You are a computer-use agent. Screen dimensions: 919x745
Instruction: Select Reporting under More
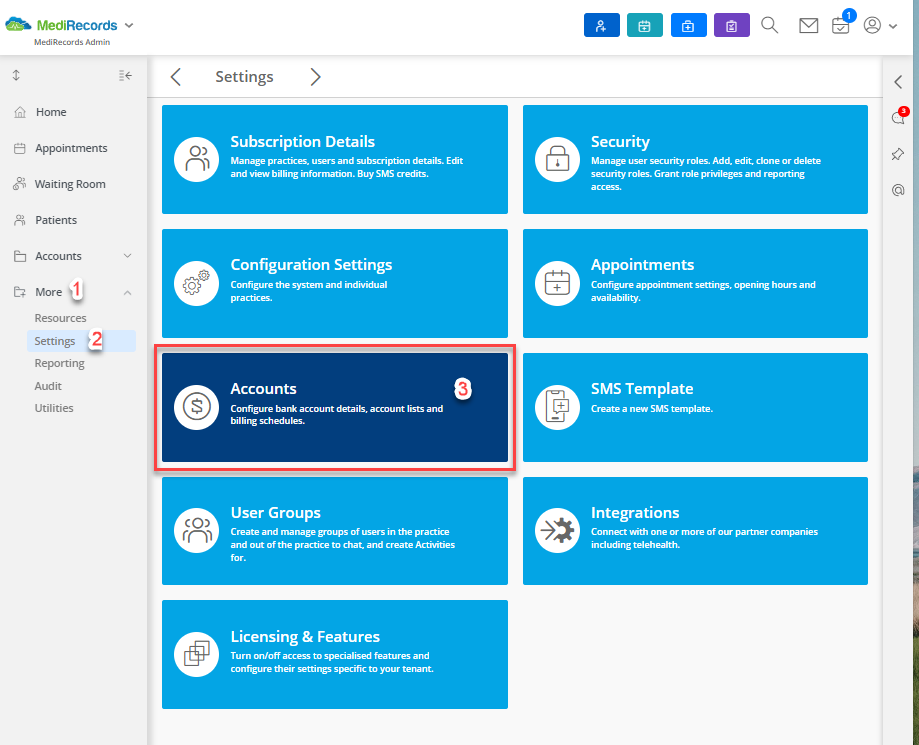[x=59, y=363]
